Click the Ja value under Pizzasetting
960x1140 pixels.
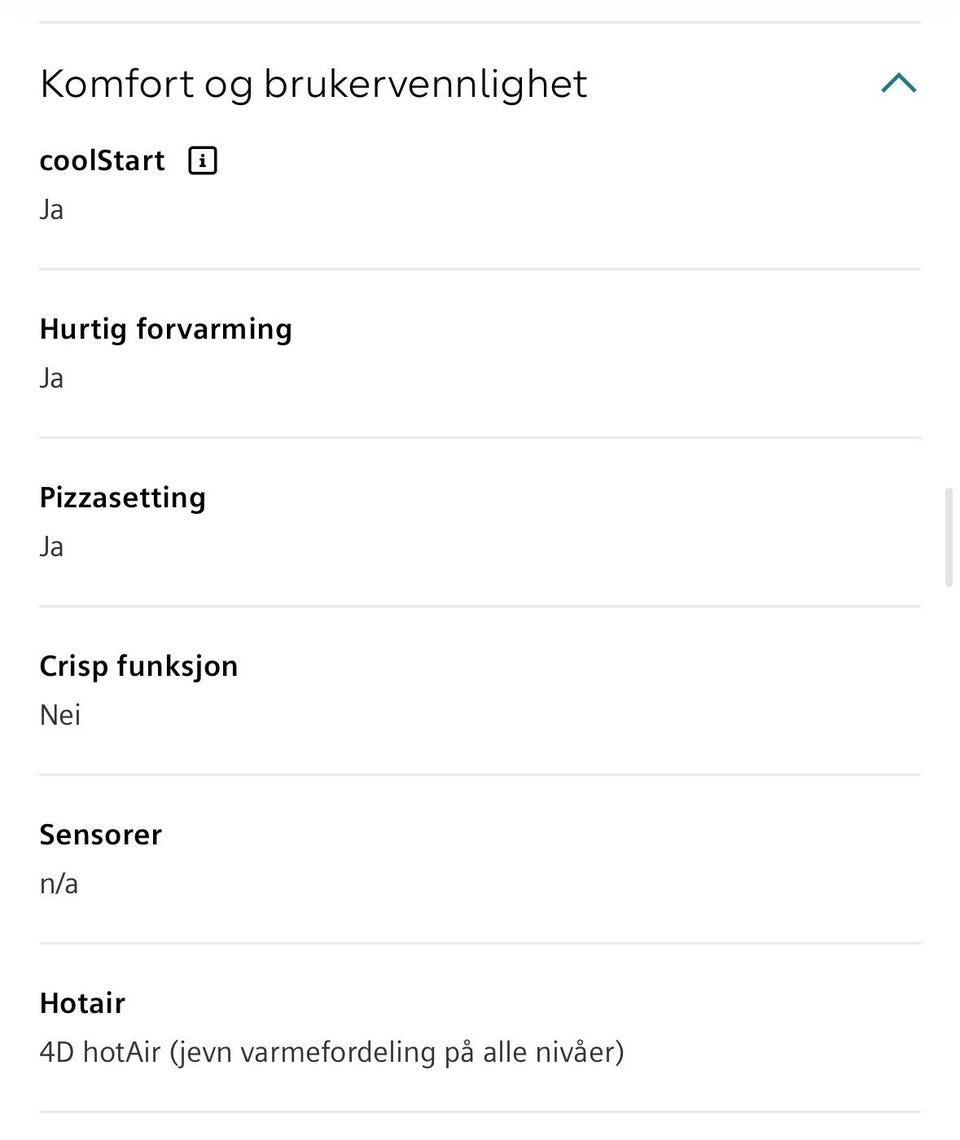(51, 547)
